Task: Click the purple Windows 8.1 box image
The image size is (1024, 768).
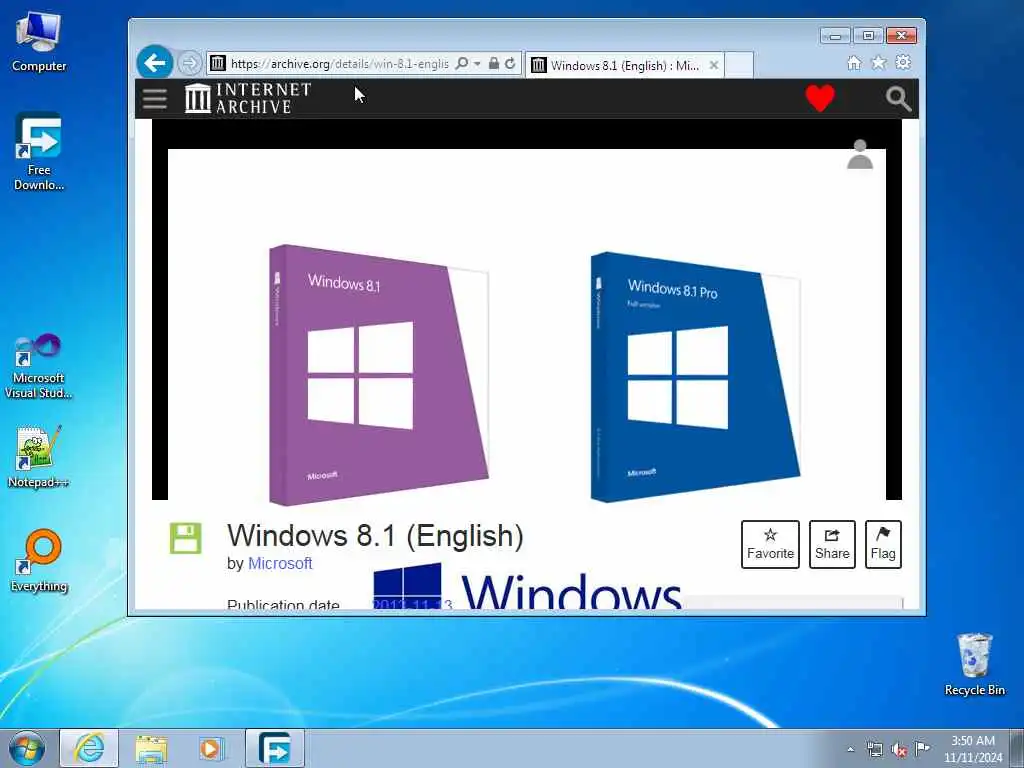Action: 379,375
